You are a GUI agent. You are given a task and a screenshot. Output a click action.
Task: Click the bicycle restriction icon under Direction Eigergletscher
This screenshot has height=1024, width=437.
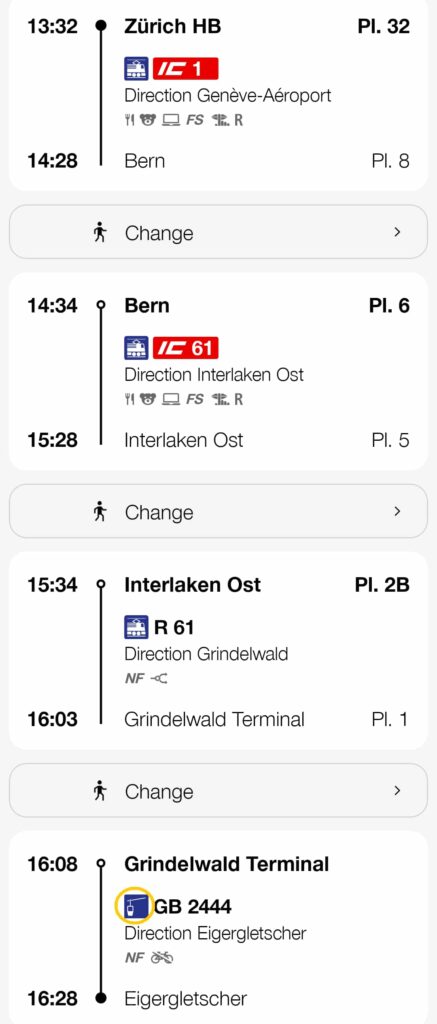pos(162,958)
